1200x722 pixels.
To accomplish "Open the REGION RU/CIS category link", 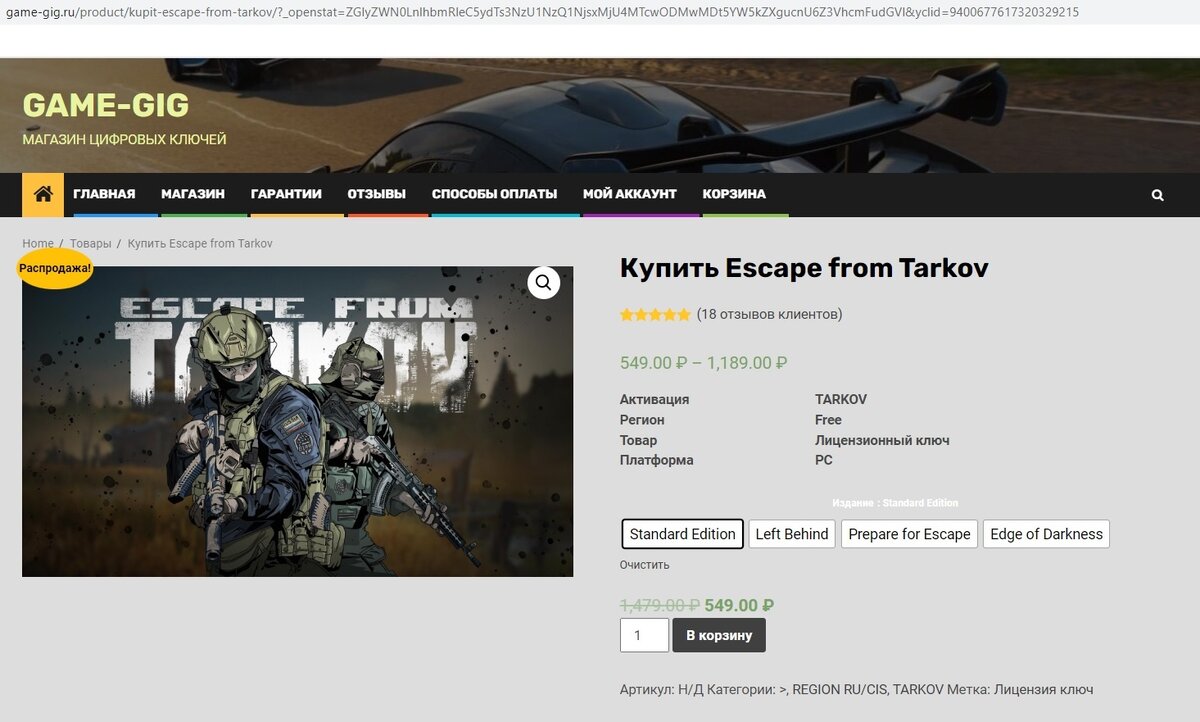I will point(838,689).
